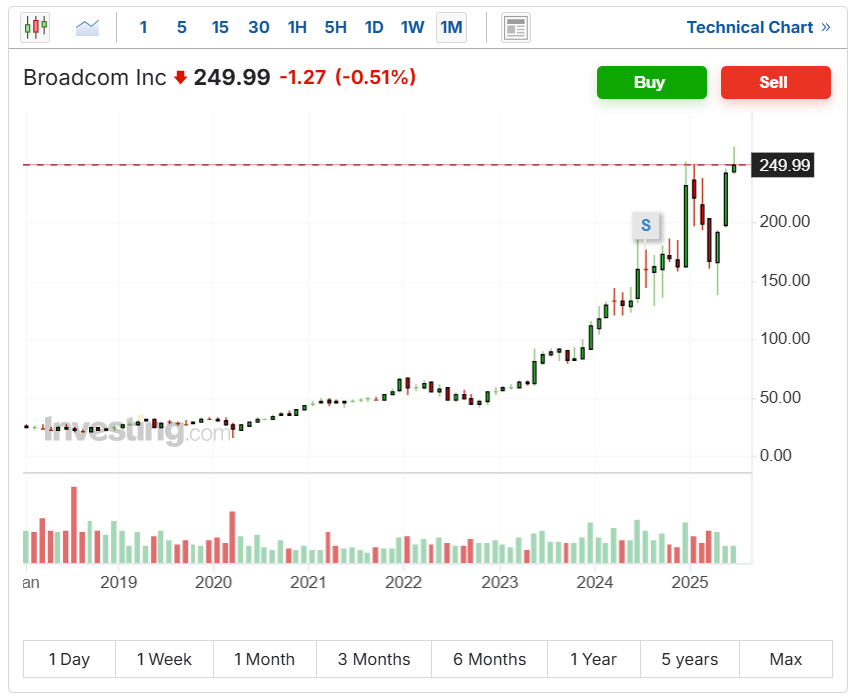
Task: Select the 1W interval
Action: point(412,27)
